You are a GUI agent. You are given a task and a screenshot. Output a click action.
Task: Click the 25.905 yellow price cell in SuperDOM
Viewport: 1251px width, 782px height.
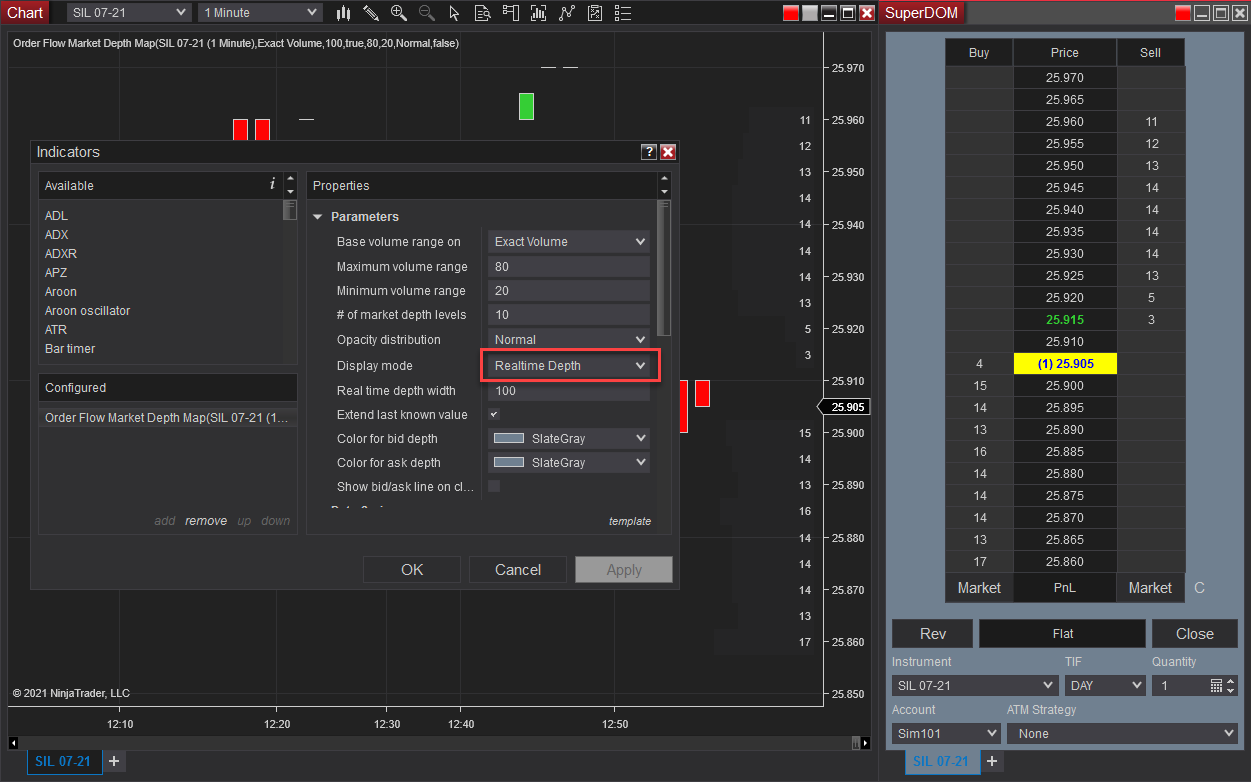(x=1065, y=364)
